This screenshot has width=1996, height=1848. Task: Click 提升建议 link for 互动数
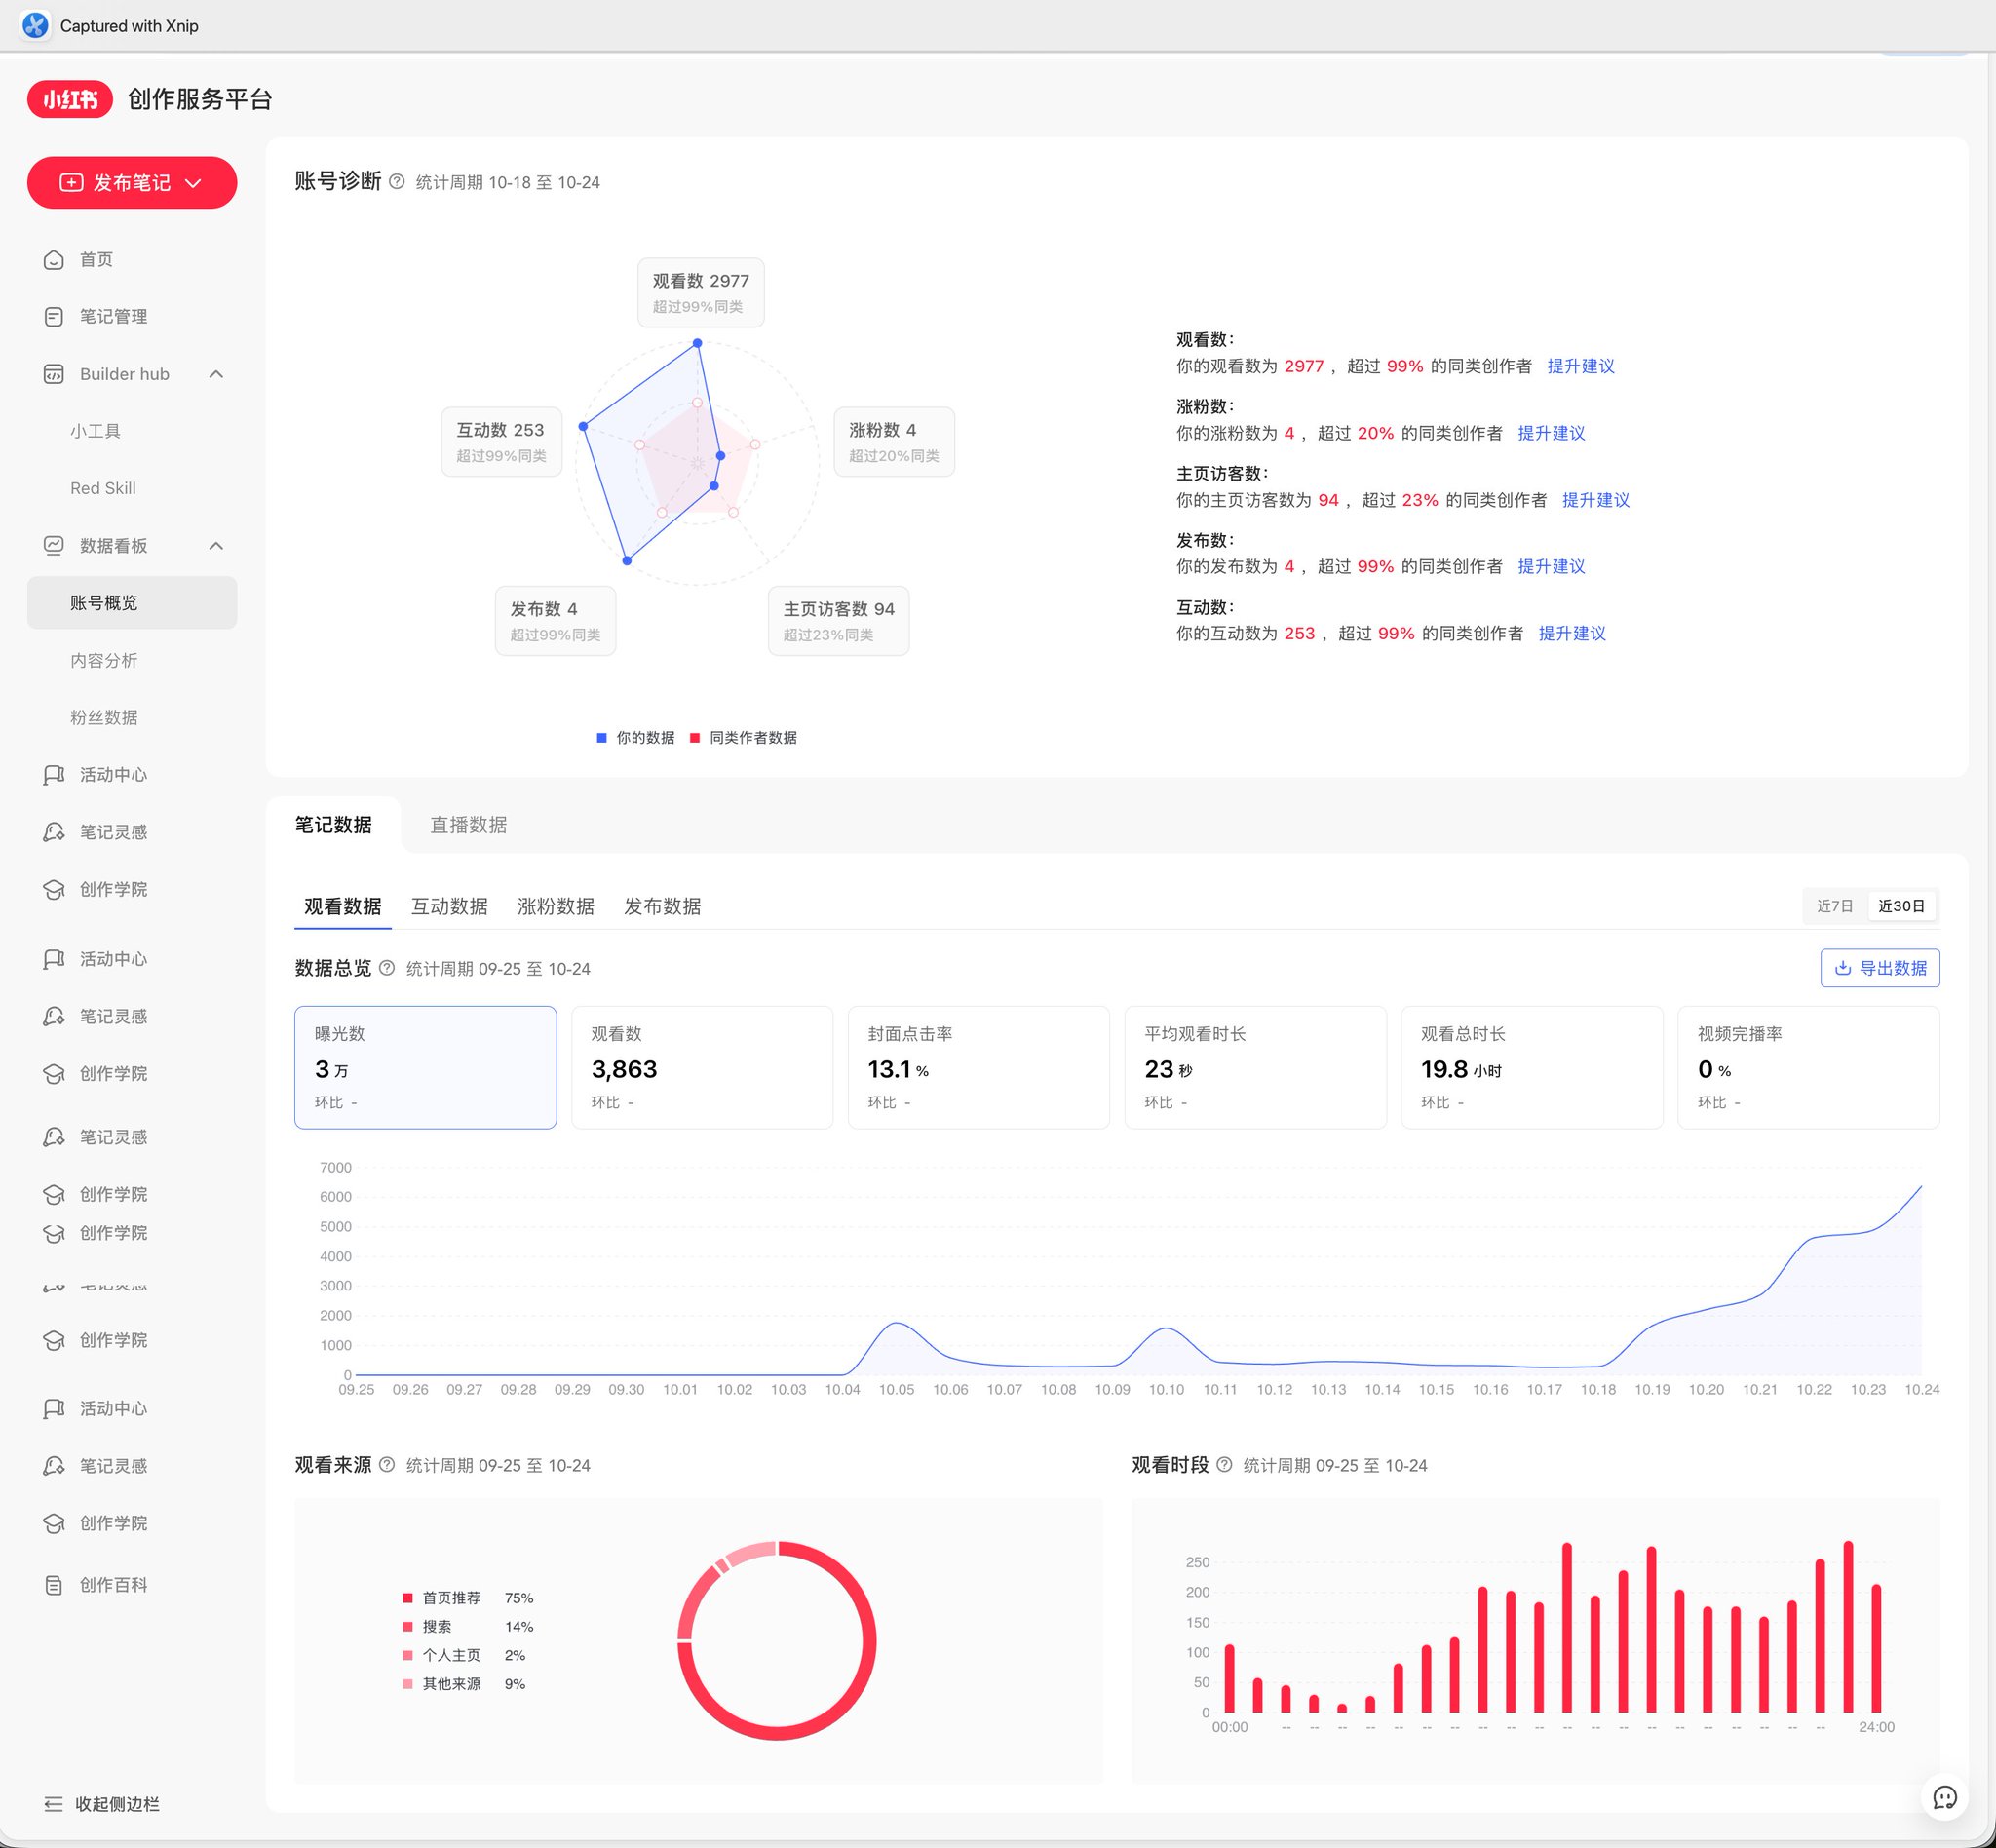(x=1572, y=633)
